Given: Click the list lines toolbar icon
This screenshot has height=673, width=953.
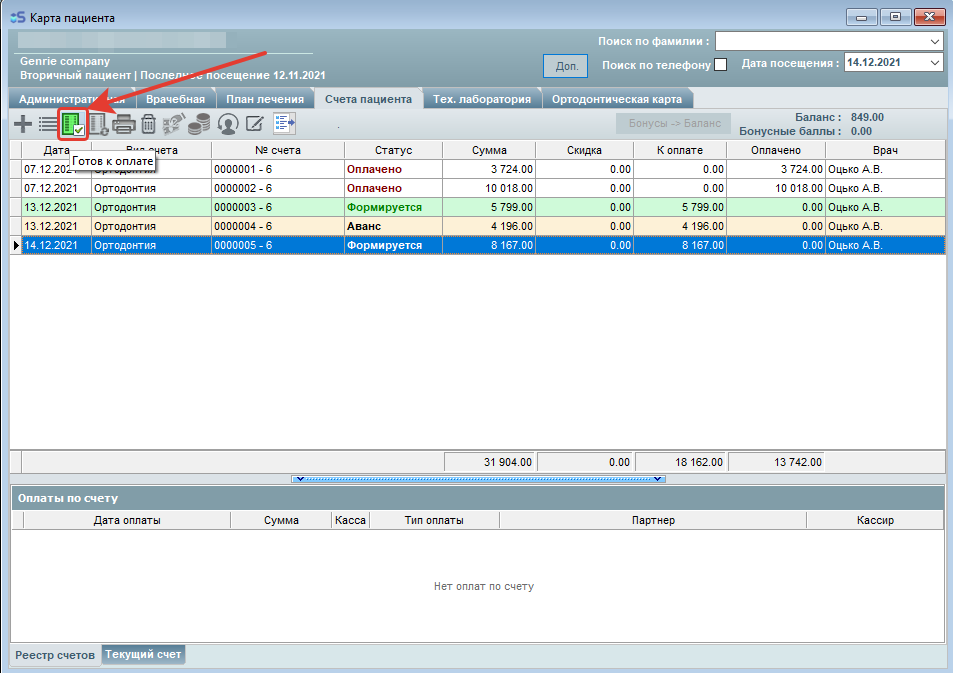Looking at the screenshot, I should pos(48,124).
